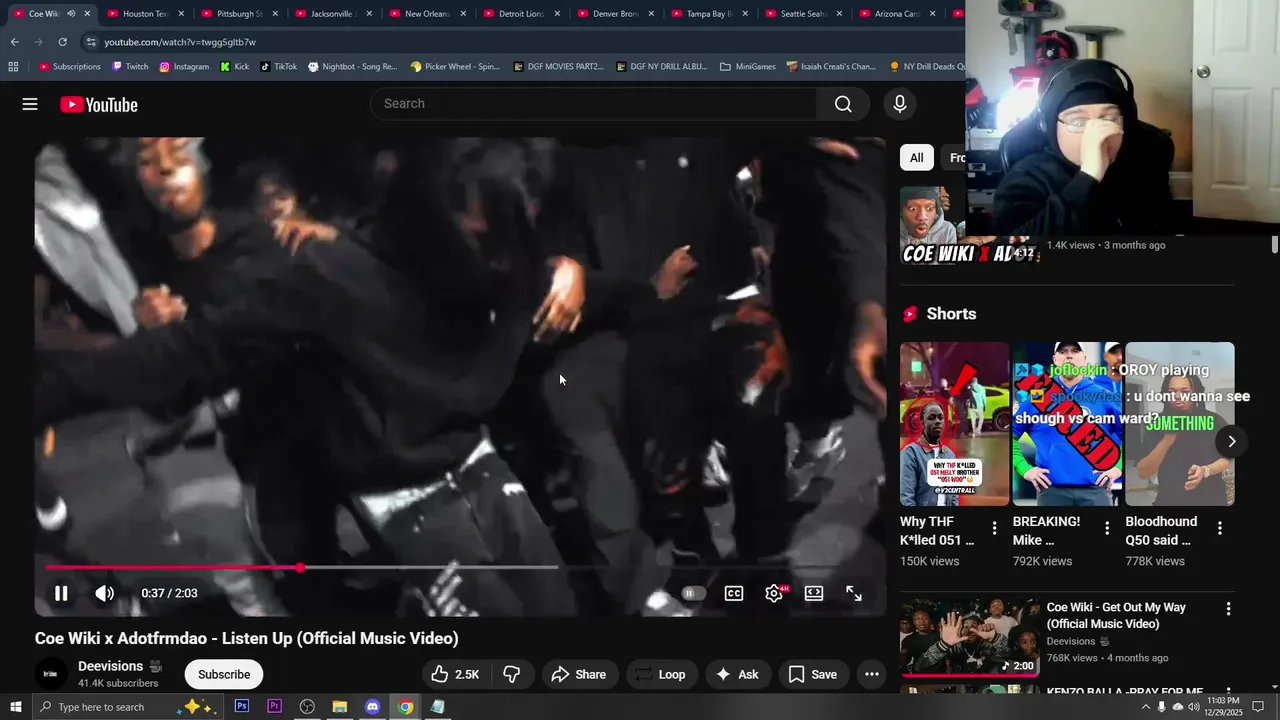Open the browser apps grid in the bookmarks bar
Image resolution: width=1280 pixels, height=720 pixels.
(x=13, y=67)
